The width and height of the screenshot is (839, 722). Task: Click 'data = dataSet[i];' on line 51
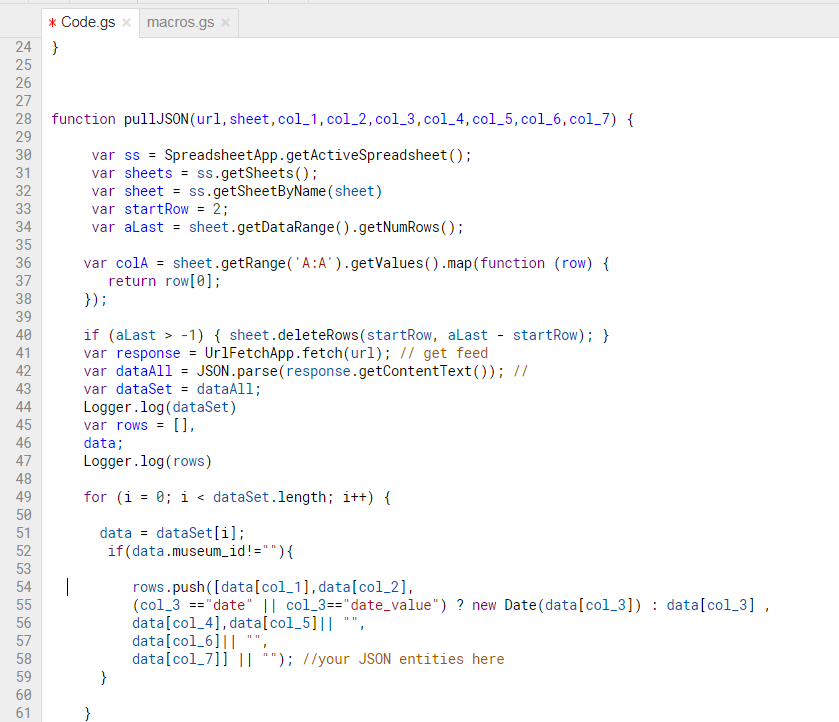pyautogui.click(x=172, y=533)
